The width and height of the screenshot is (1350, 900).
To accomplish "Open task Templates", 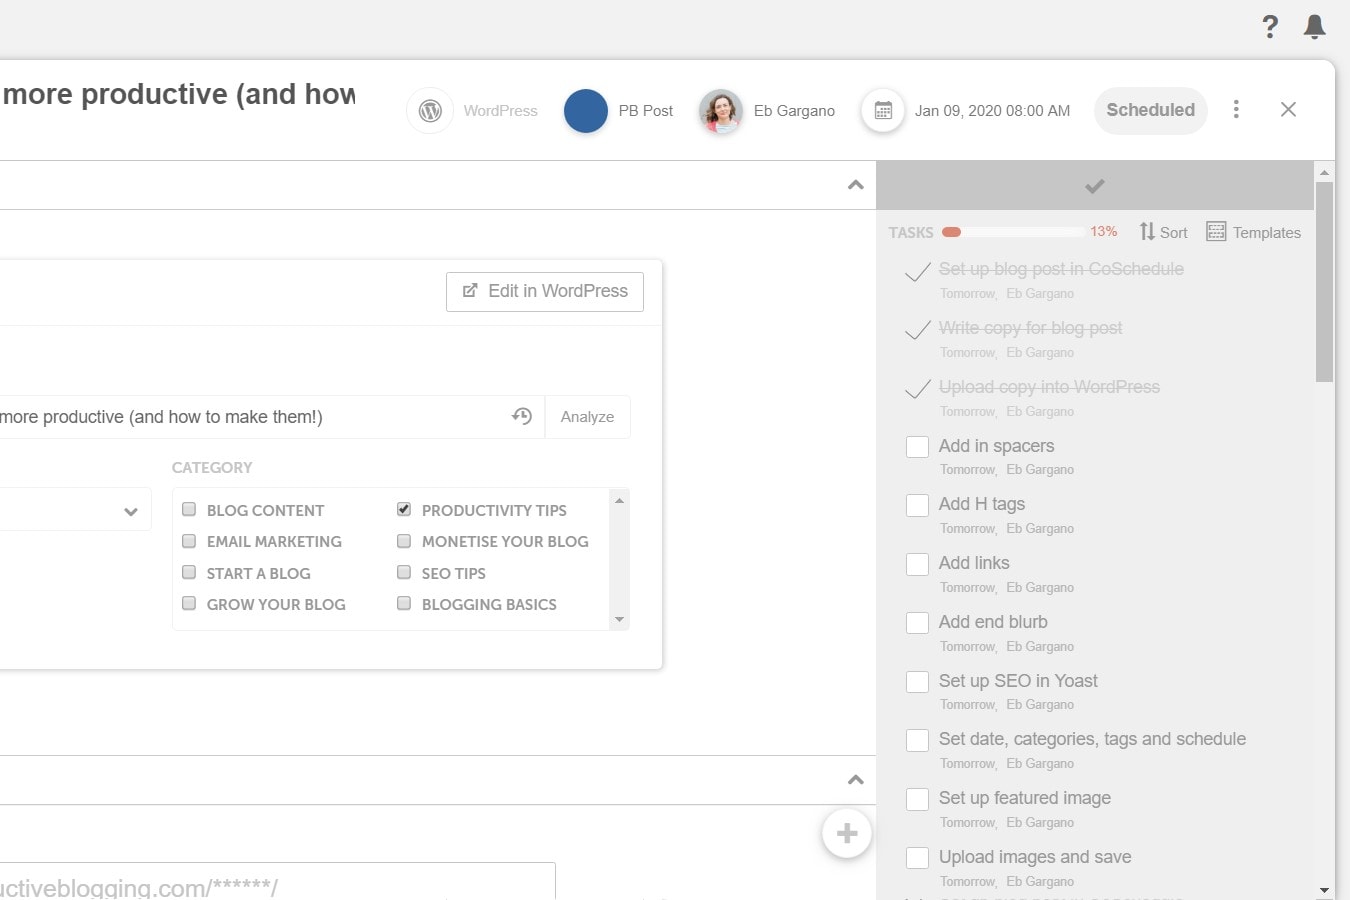I will 1253,232.
